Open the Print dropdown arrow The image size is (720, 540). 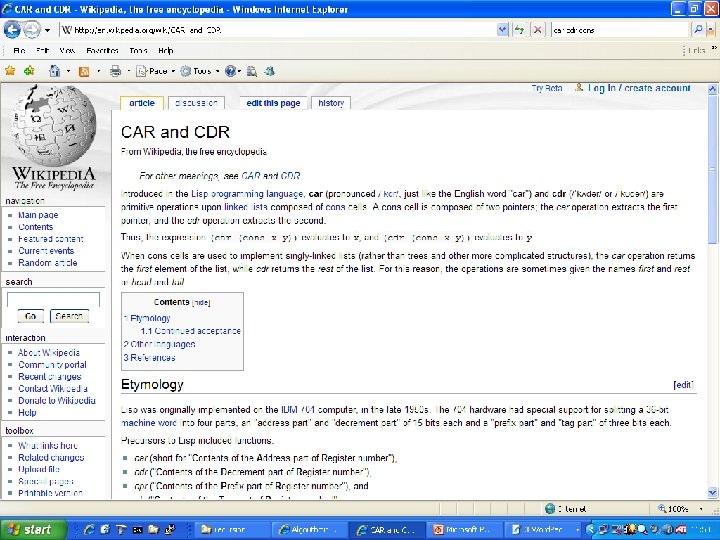[x=129, y=71]
